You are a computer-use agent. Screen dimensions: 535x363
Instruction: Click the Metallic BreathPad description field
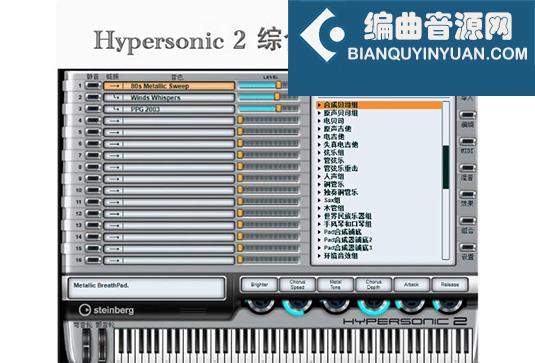(x=146, y=288)
